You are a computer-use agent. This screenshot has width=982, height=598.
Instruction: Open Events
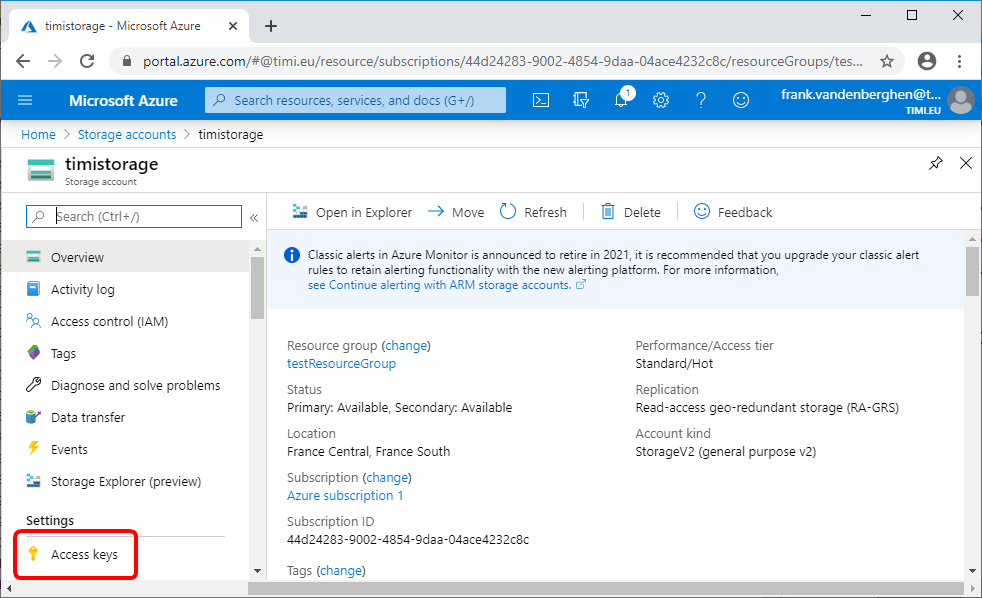pos(125,449)
